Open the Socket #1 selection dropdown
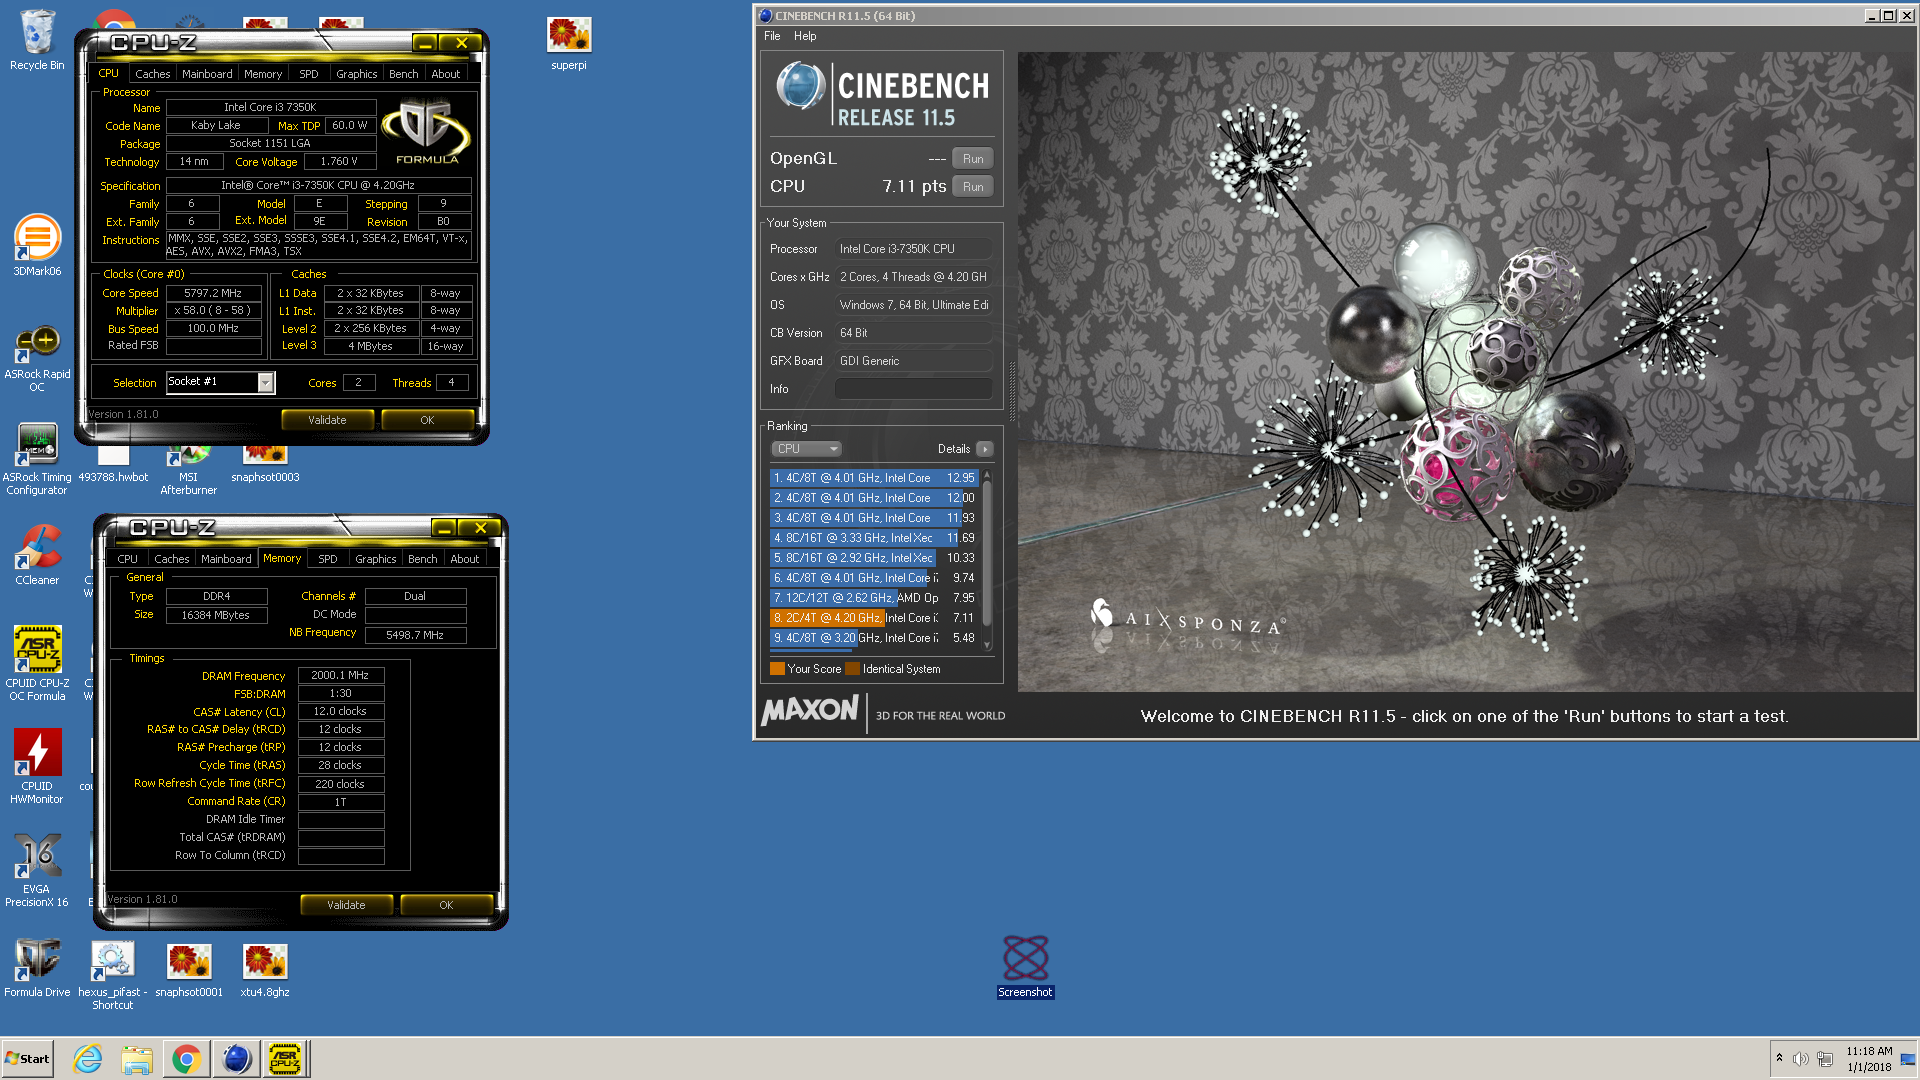 coord(265,382)
